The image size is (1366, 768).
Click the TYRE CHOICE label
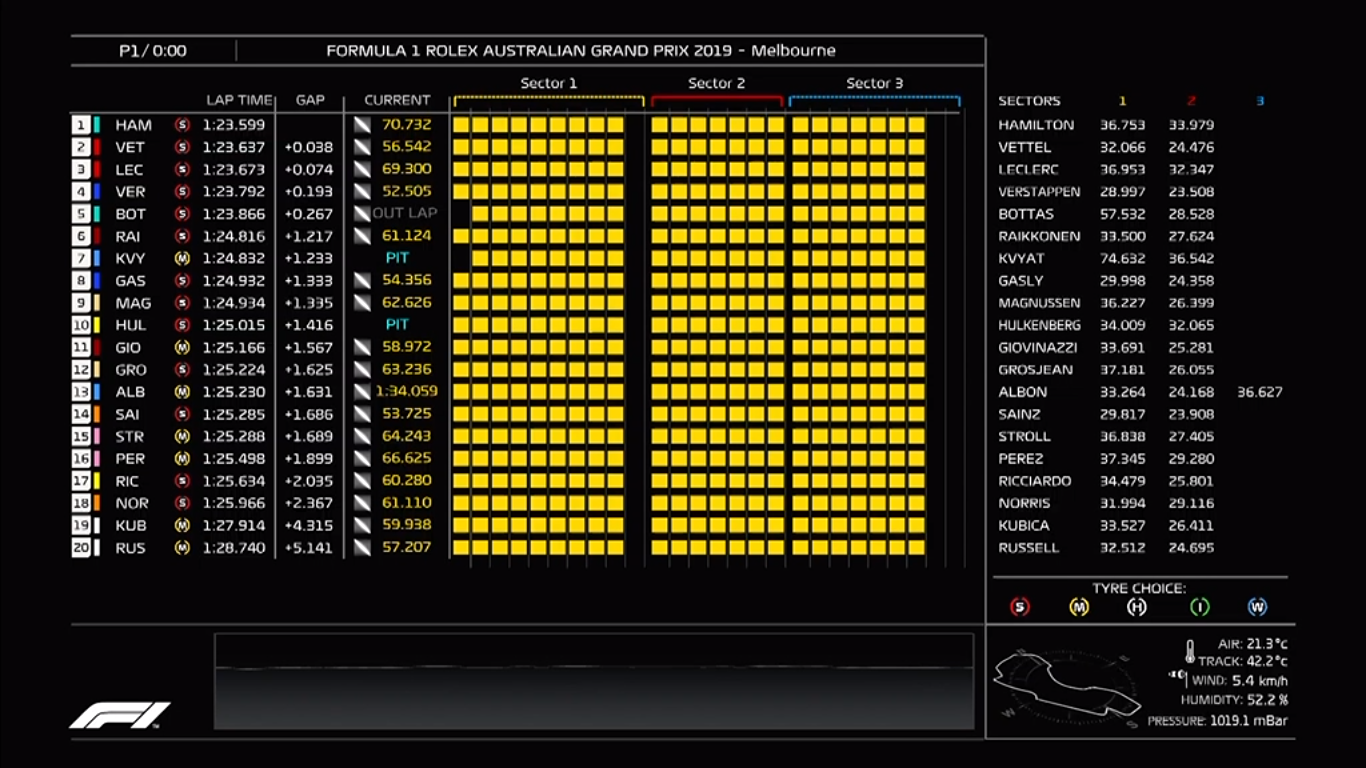point(1139,588)
